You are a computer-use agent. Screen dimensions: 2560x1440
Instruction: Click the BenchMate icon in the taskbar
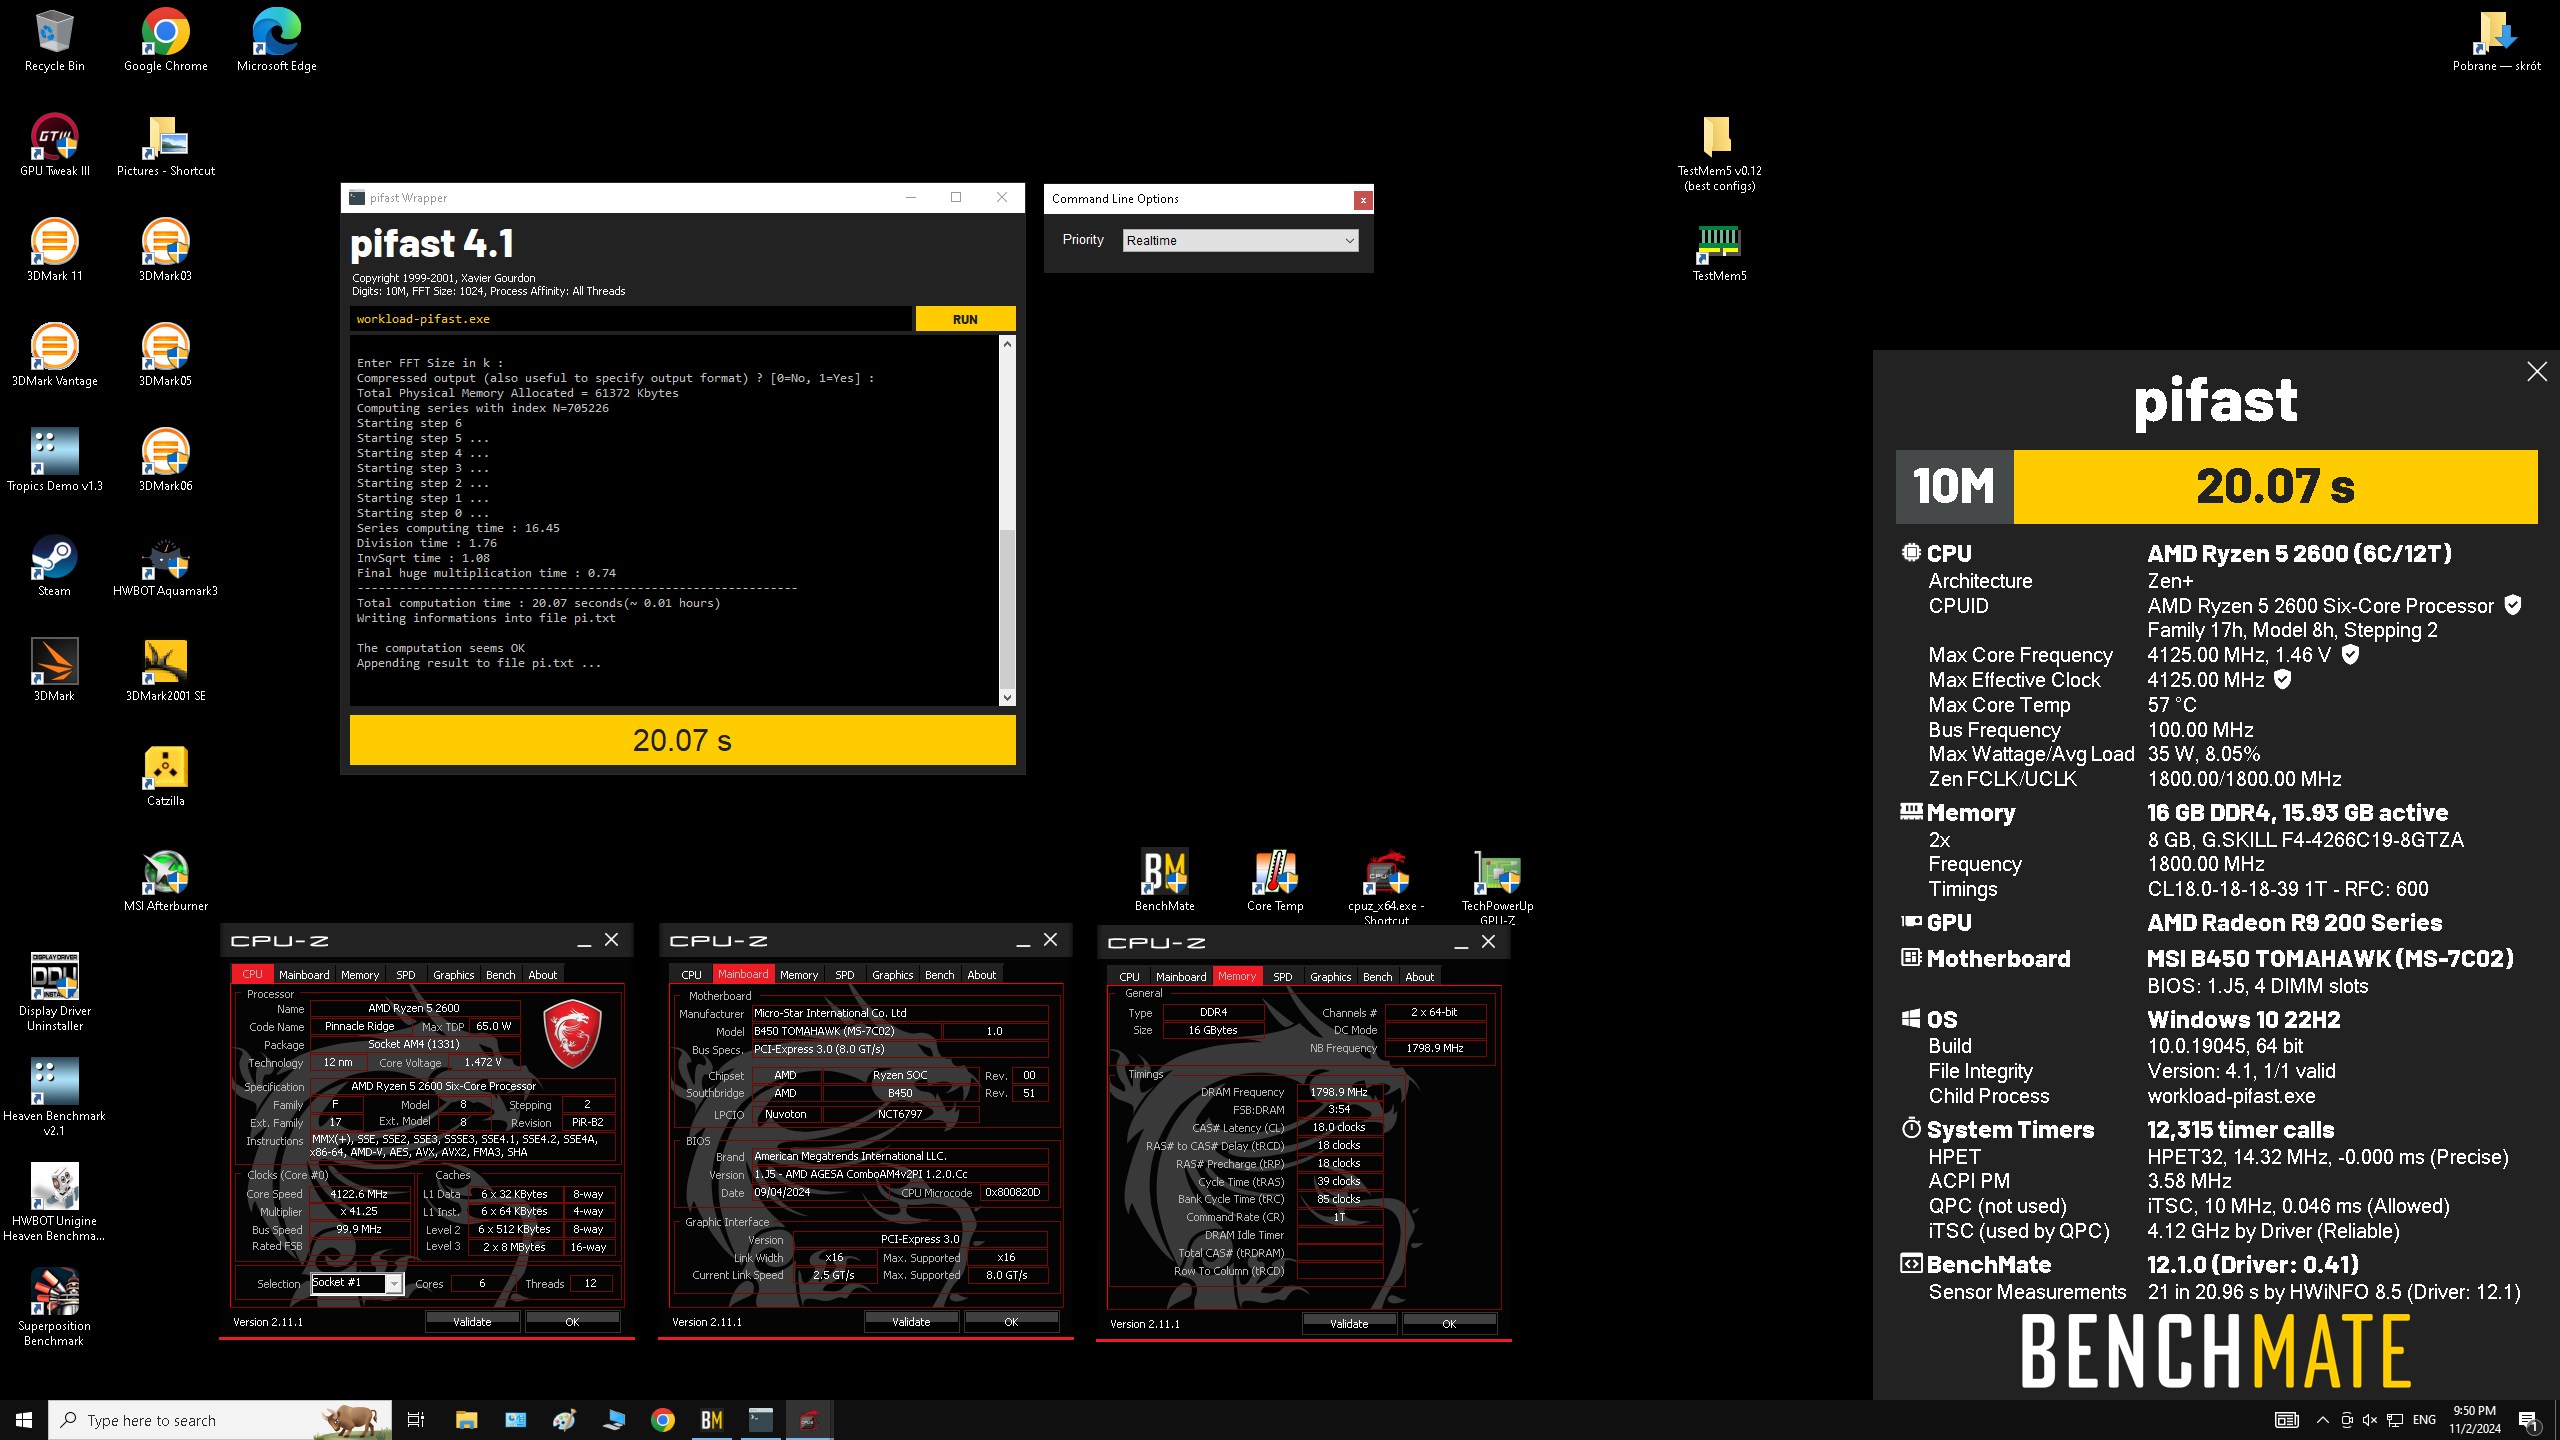coord(712,1420)
